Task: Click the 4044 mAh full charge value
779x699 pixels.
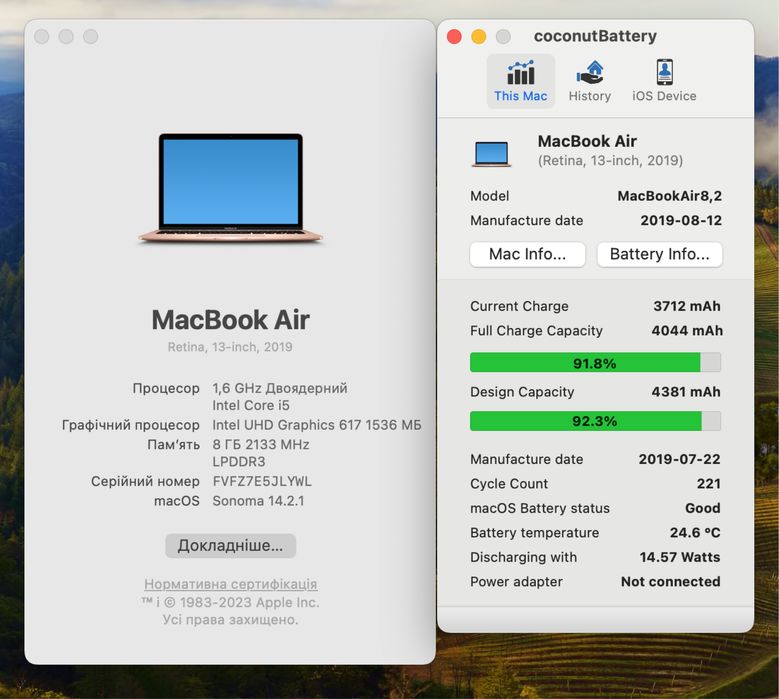Action: click(687, 330)
